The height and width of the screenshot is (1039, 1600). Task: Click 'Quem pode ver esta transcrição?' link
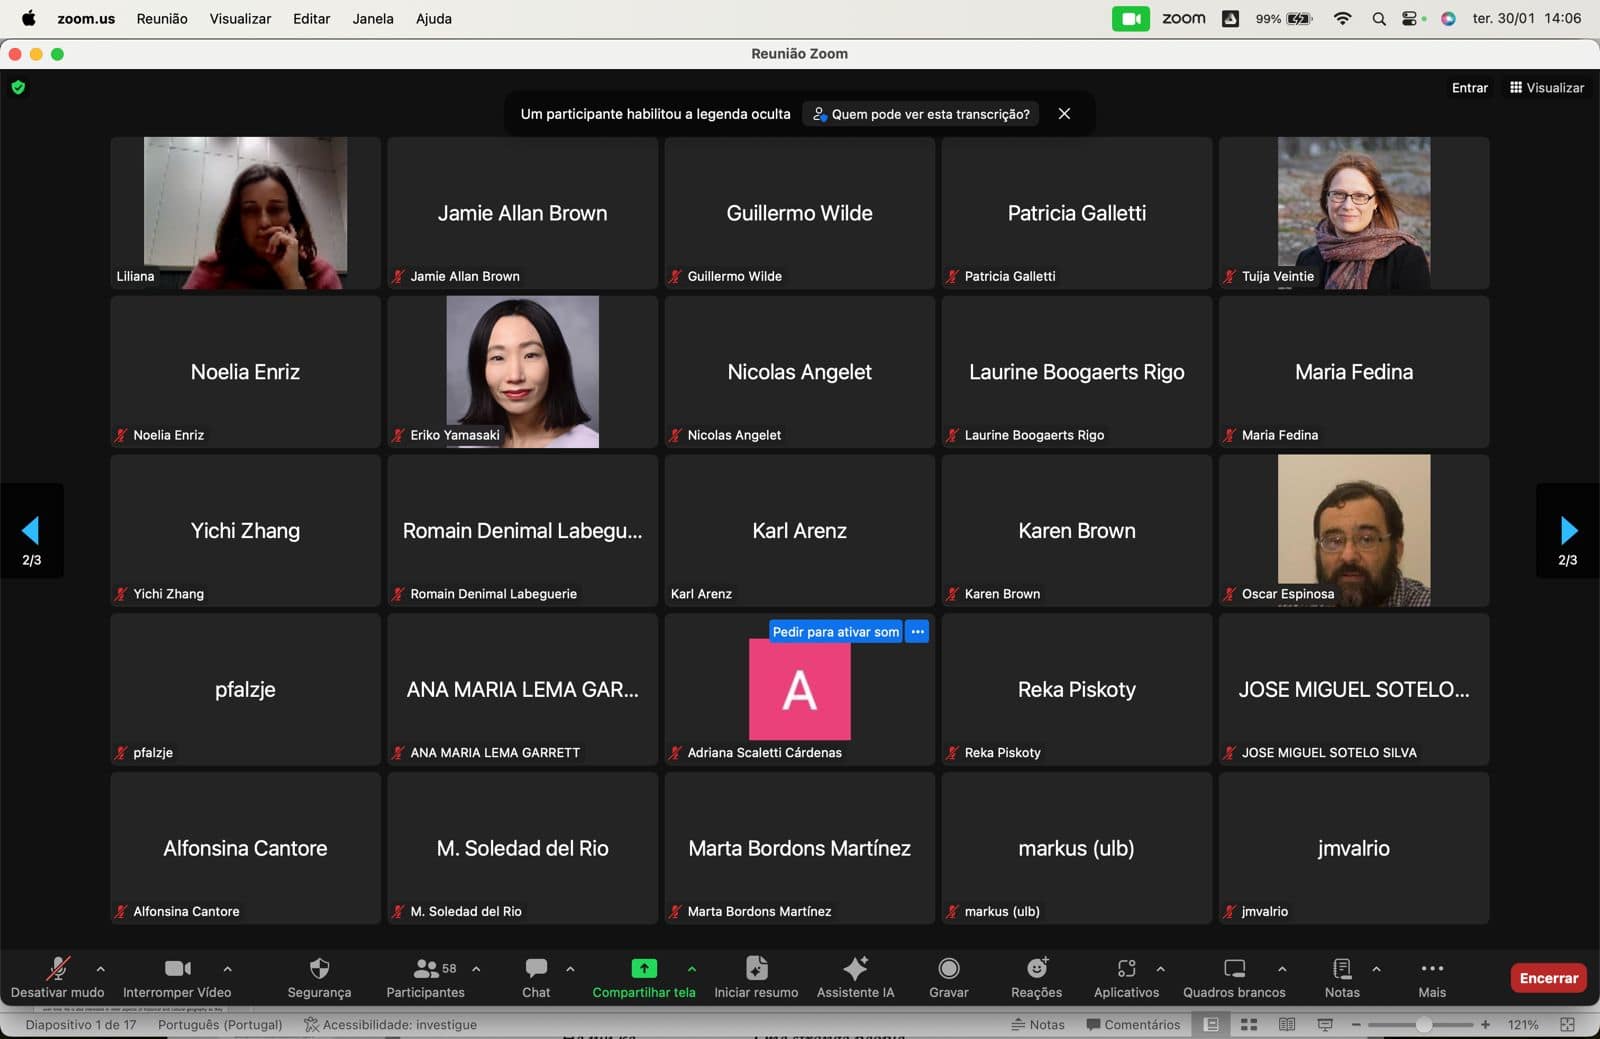(921, 114)
